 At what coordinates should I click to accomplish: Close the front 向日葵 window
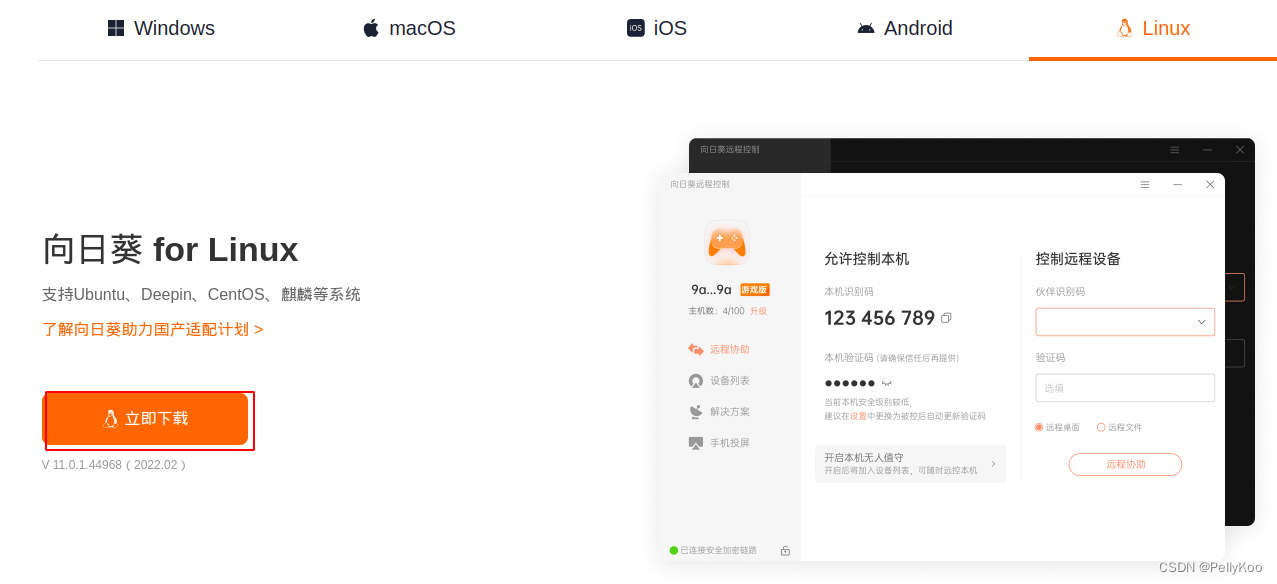[1210, 184]
